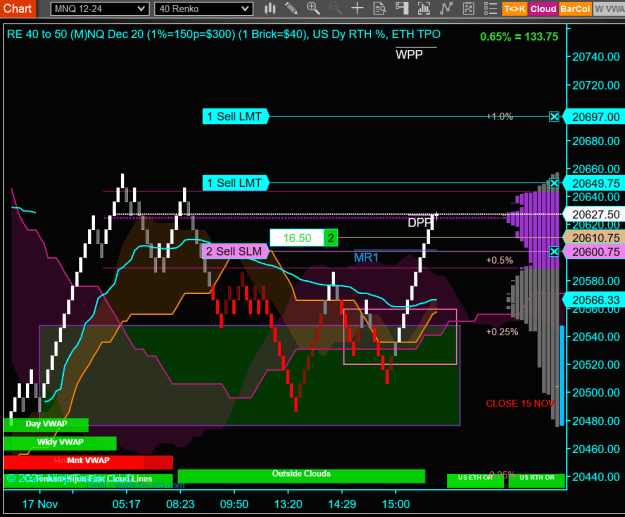
Task: Click the zoom out magnifier icon
Action: pyautogui.click(x=335, y=8)
